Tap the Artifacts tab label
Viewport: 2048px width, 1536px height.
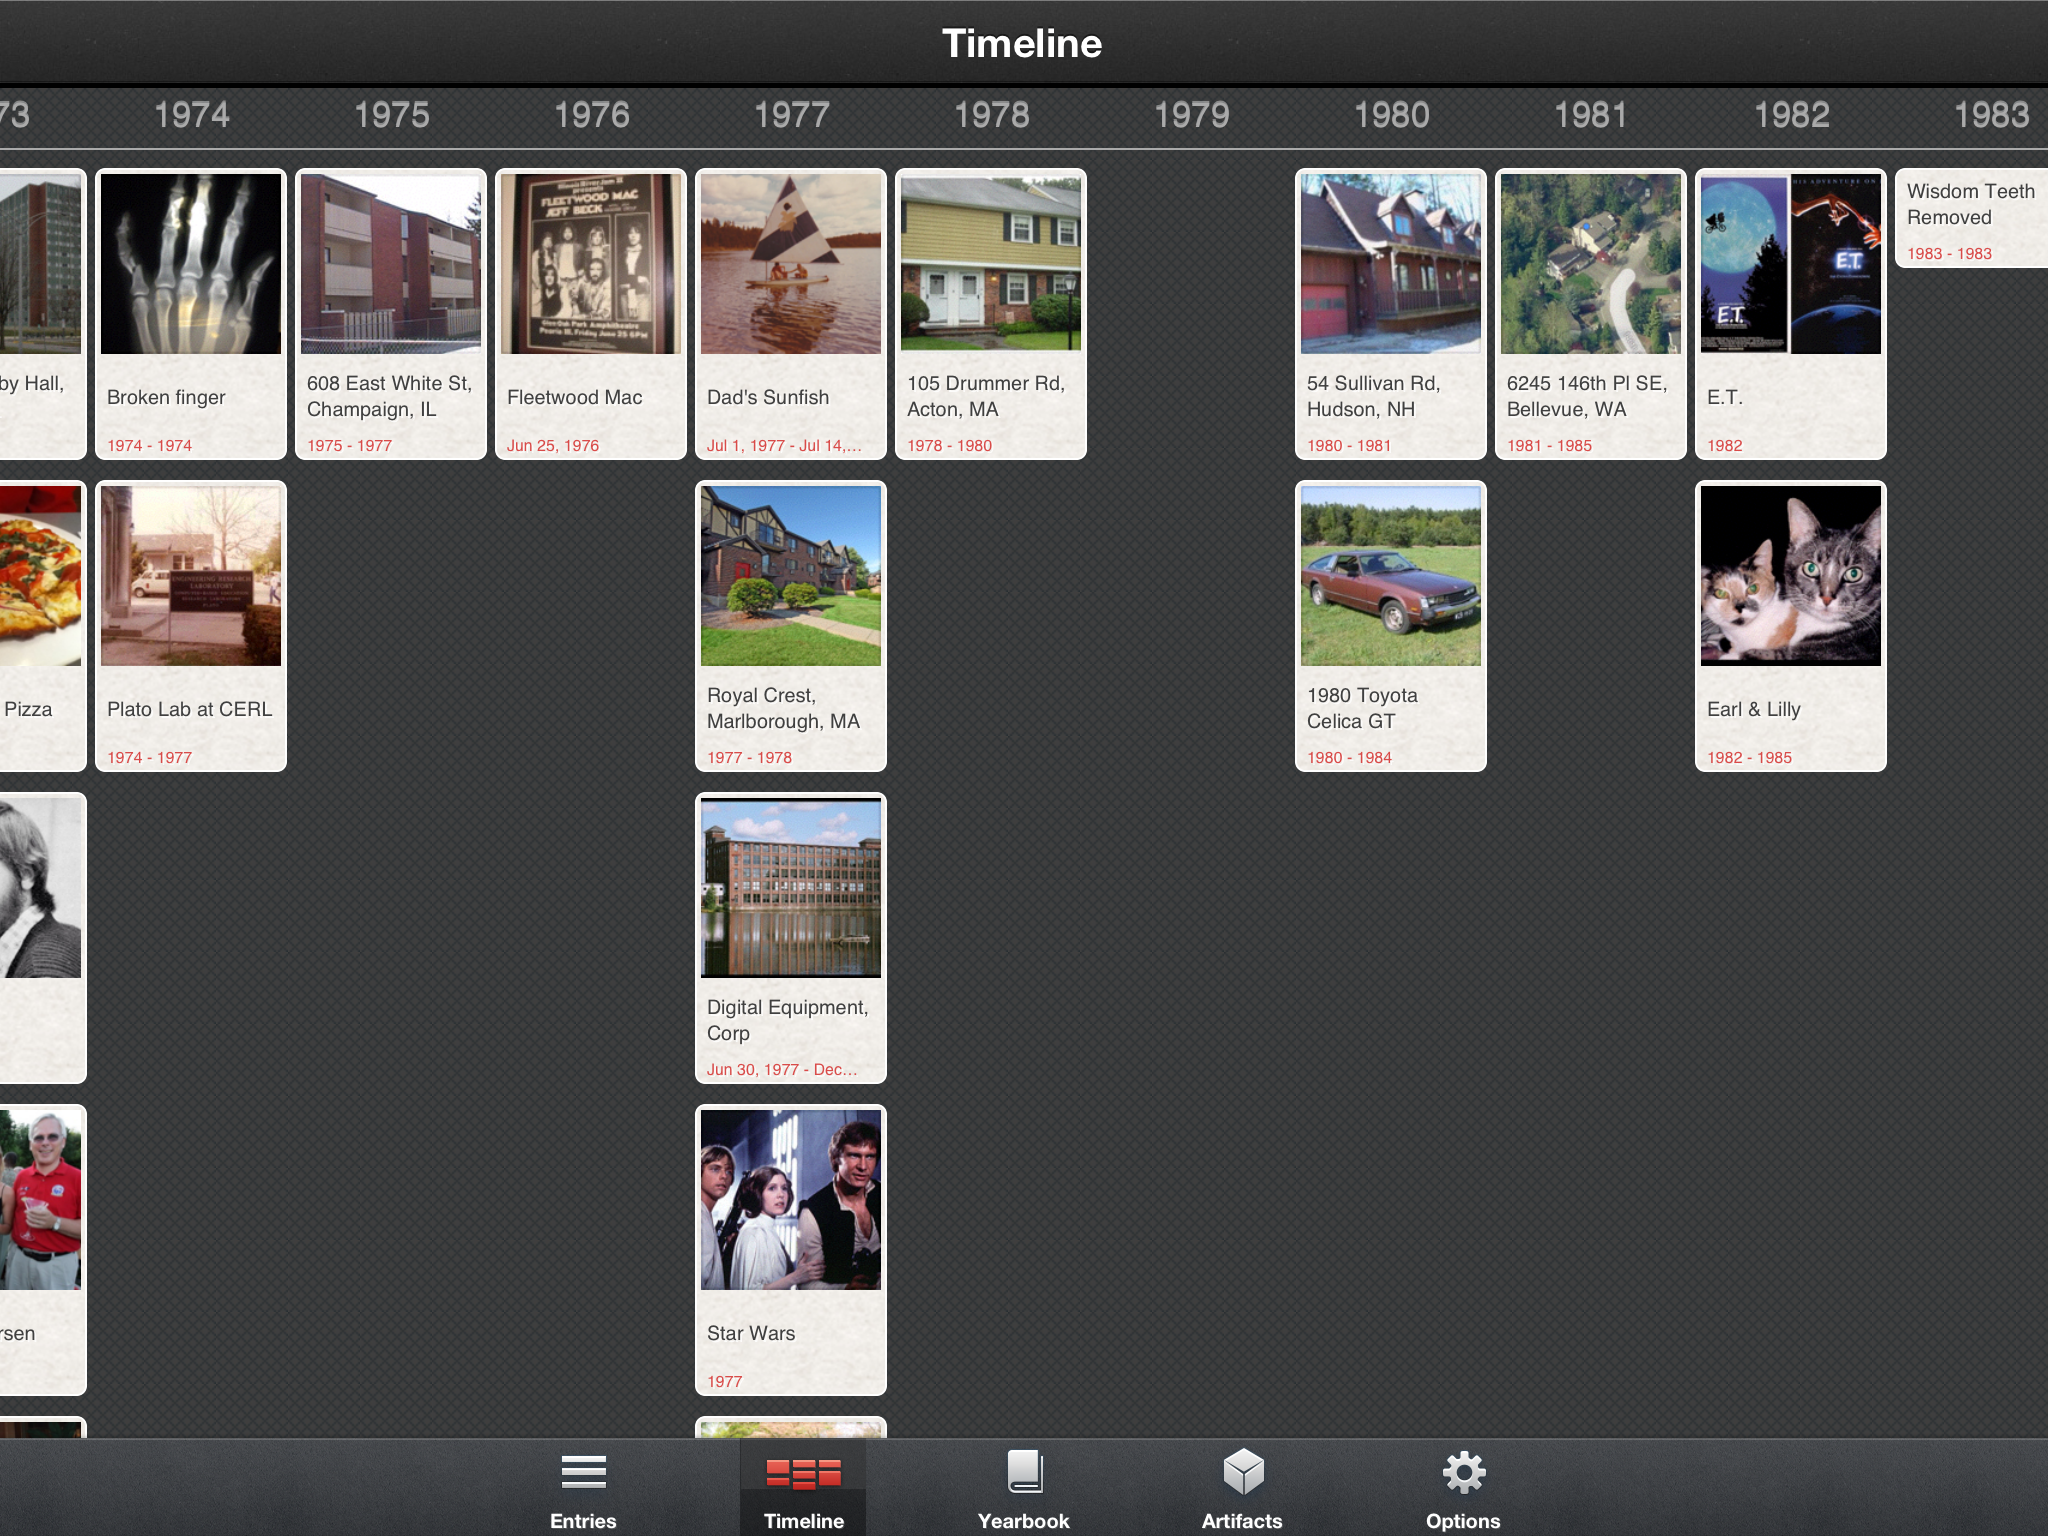(1242, 1520)
